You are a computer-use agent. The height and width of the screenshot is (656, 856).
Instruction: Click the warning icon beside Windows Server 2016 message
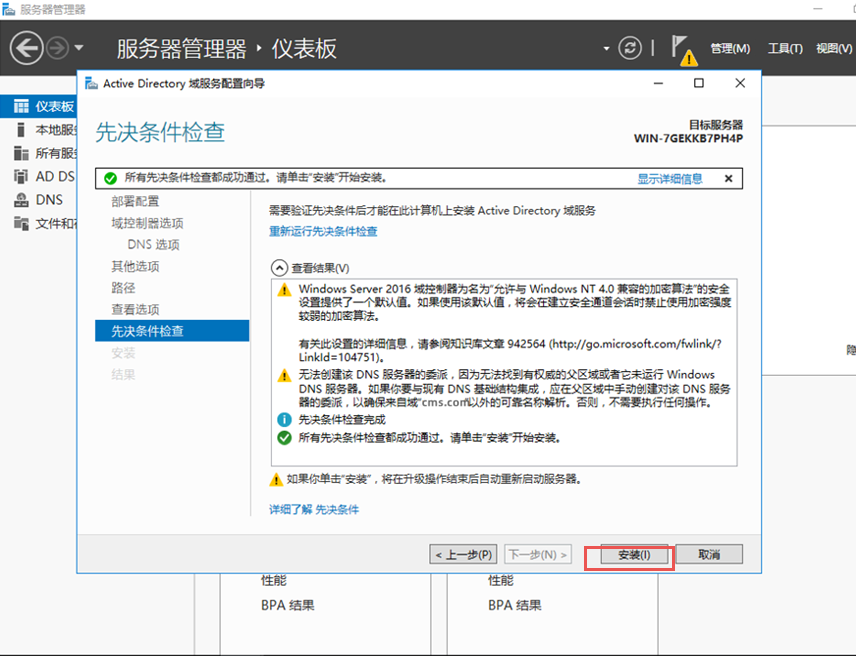pos(284,290)
